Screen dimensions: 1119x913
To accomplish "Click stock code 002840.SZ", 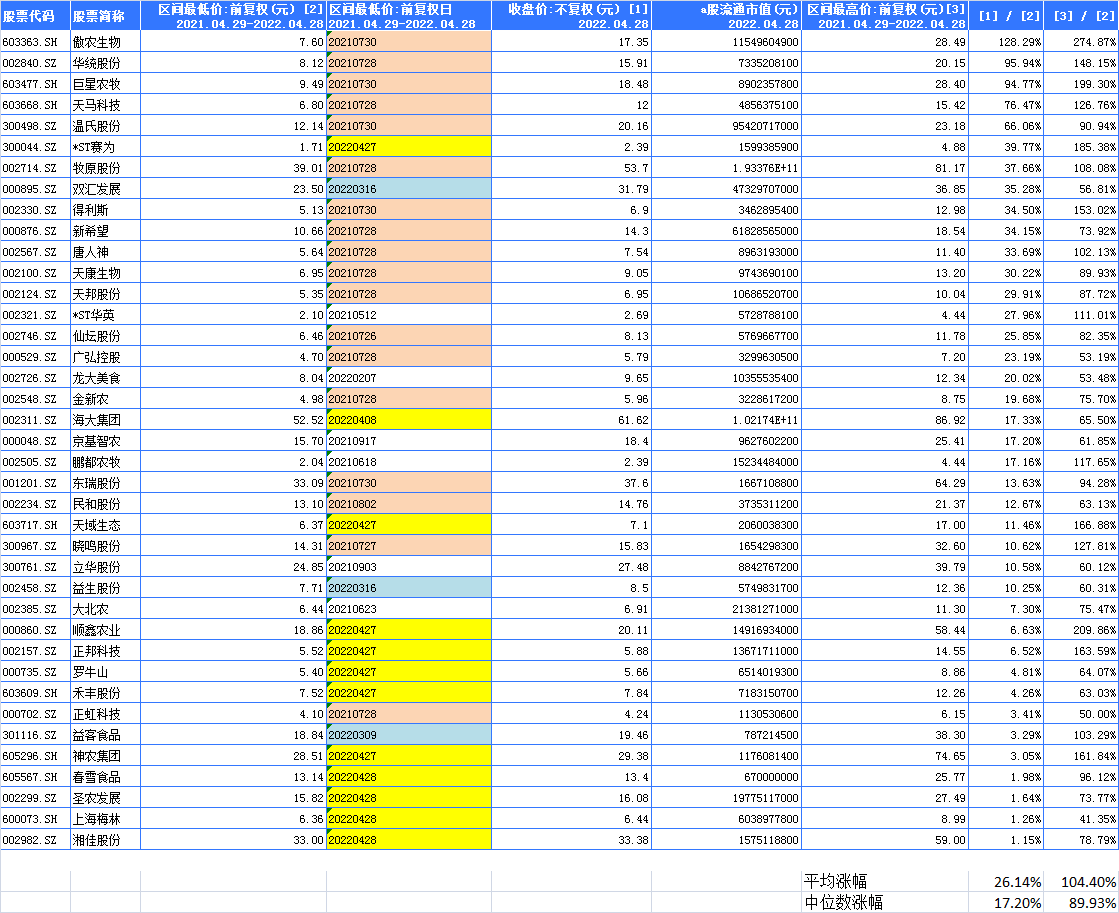I will point(35,63).
